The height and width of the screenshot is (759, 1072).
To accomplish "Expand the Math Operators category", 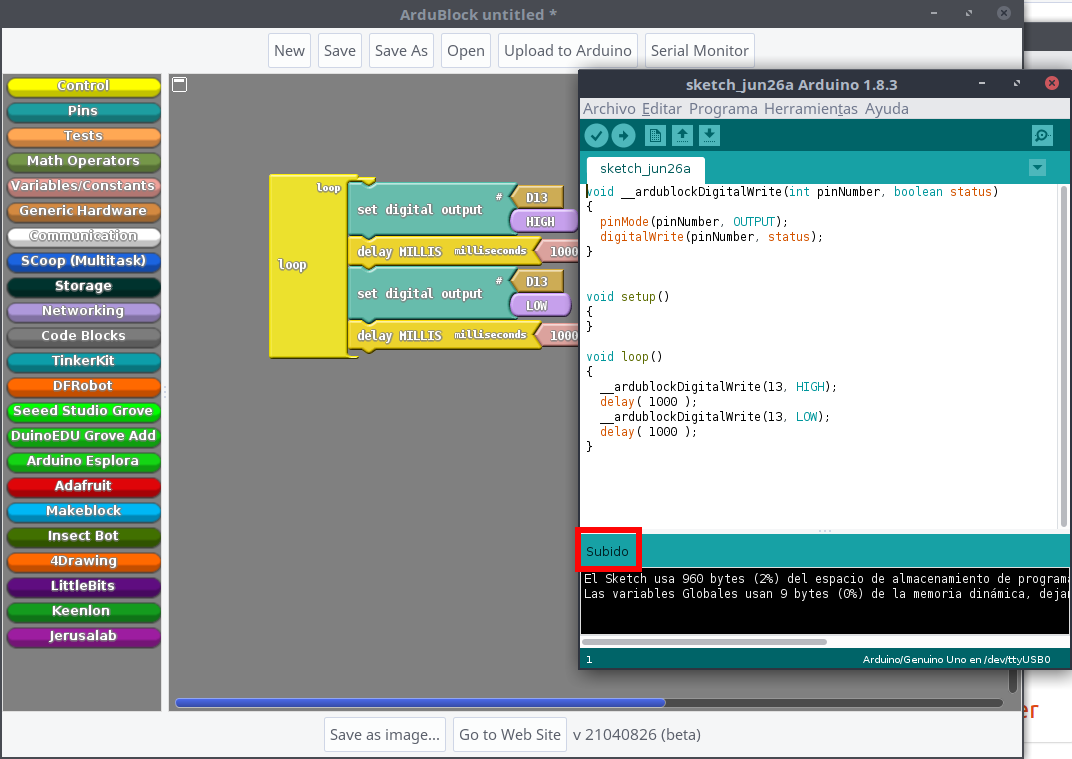I will (84, 161).
